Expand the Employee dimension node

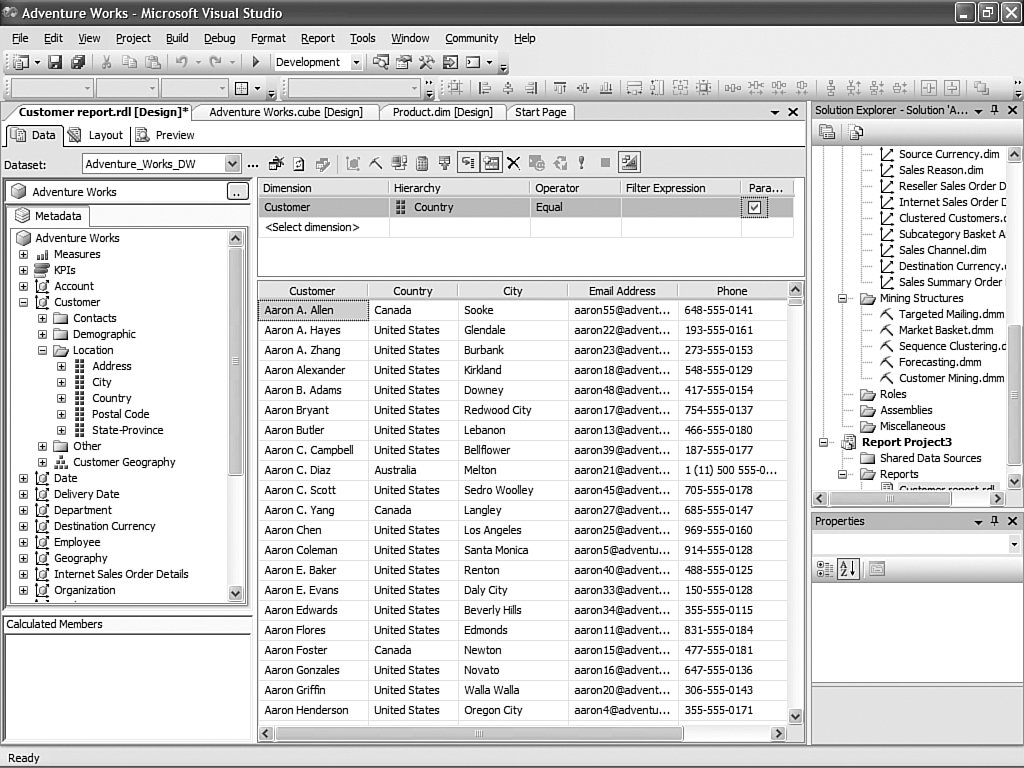(x=24, y=542)
